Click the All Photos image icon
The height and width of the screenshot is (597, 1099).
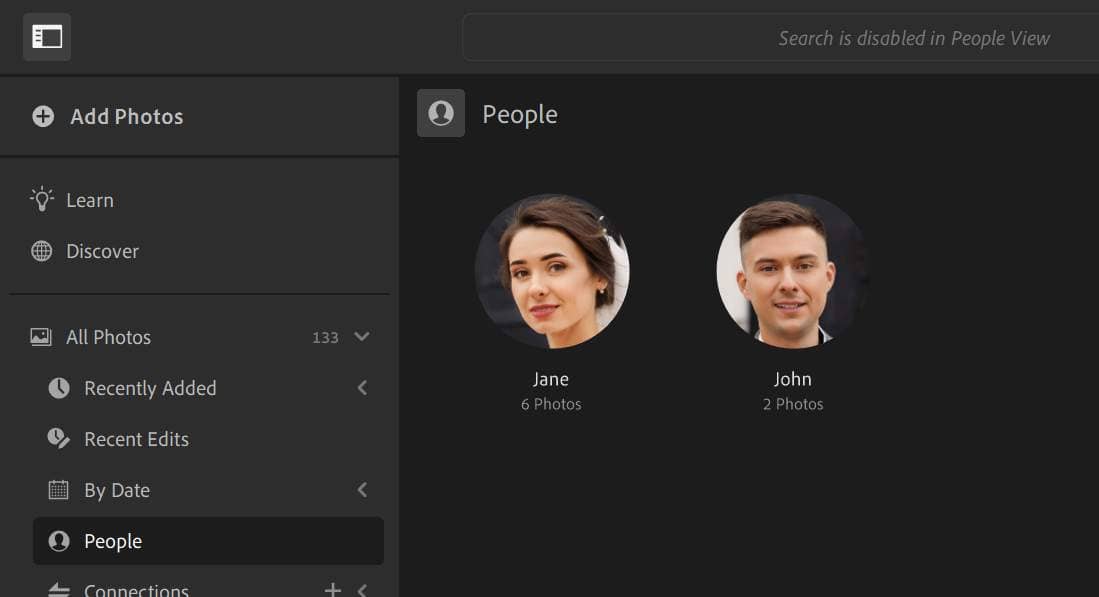pyautogui.click(x=41, y=337)
